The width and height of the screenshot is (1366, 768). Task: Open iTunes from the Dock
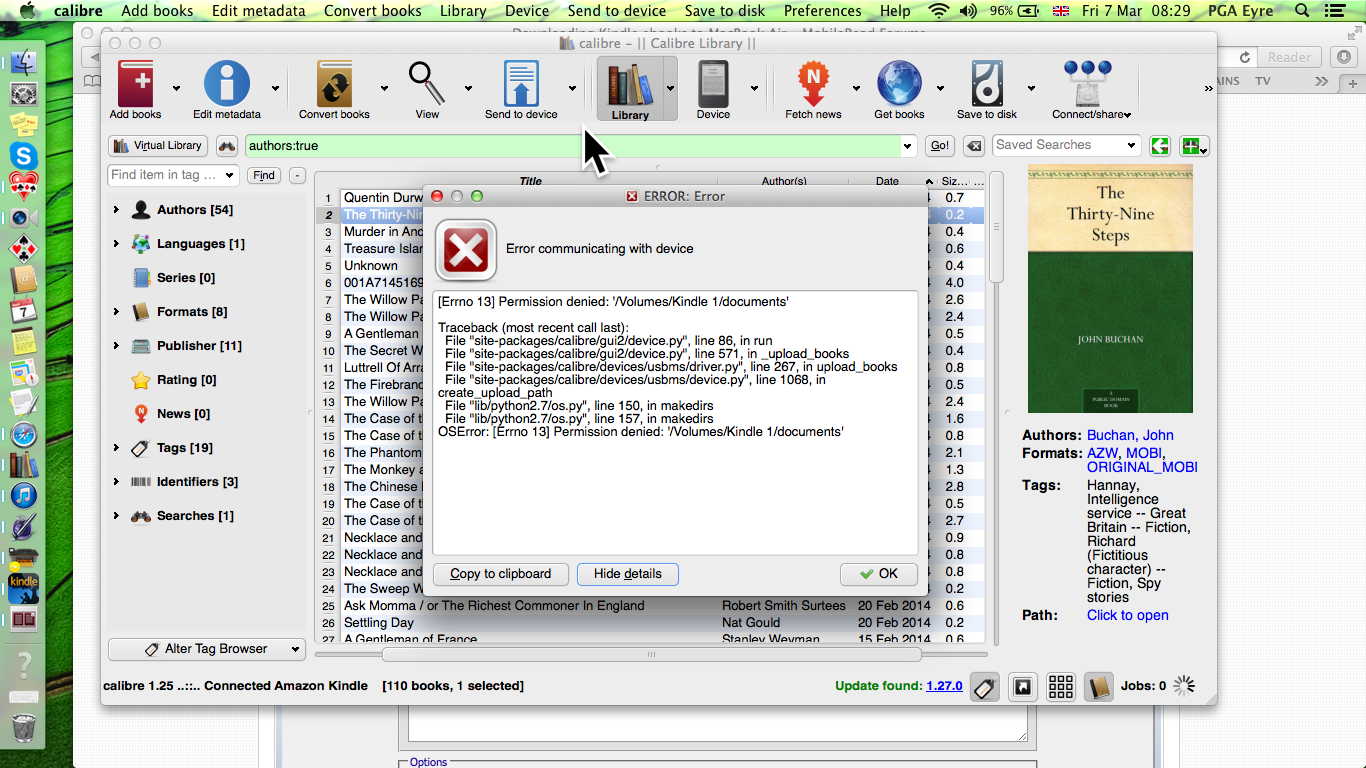(x=23, y=496)
